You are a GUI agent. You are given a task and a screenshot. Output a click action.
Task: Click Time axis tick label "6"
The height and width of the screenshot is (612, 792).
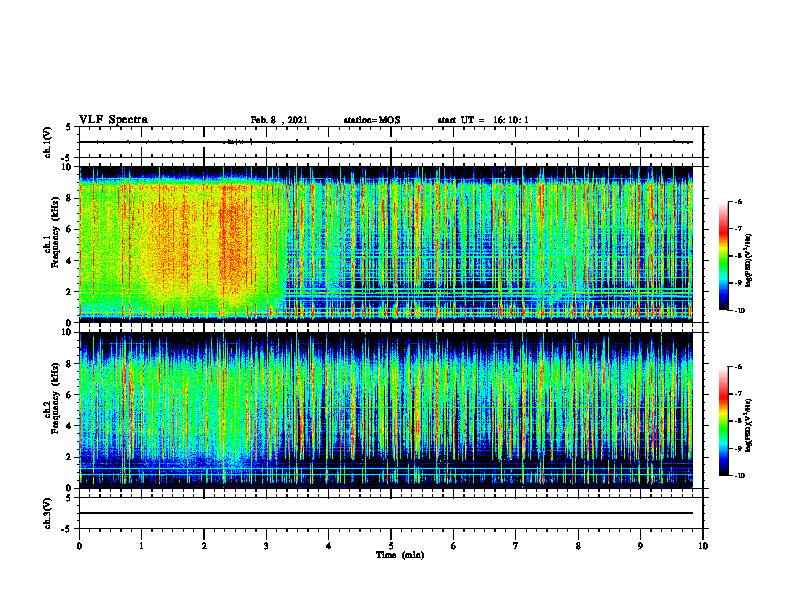454,546
